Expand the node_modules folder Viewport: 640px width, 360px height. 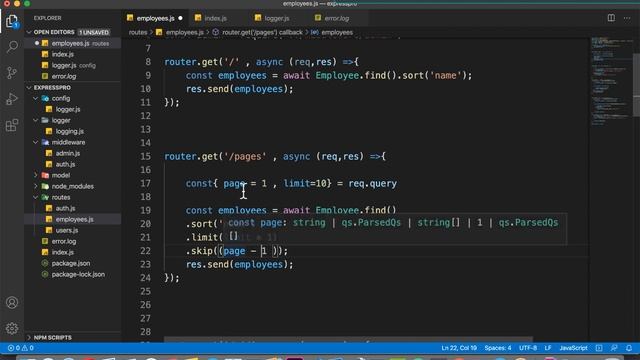36,186
